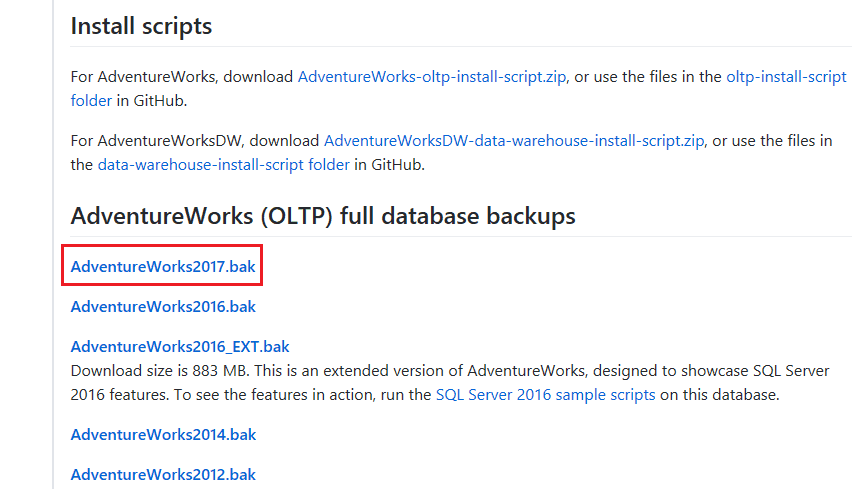This screenshot has width=852, height=489.
Task: Follow the SQL Server 2016 sample scripts link
Action: pos(545,395)
